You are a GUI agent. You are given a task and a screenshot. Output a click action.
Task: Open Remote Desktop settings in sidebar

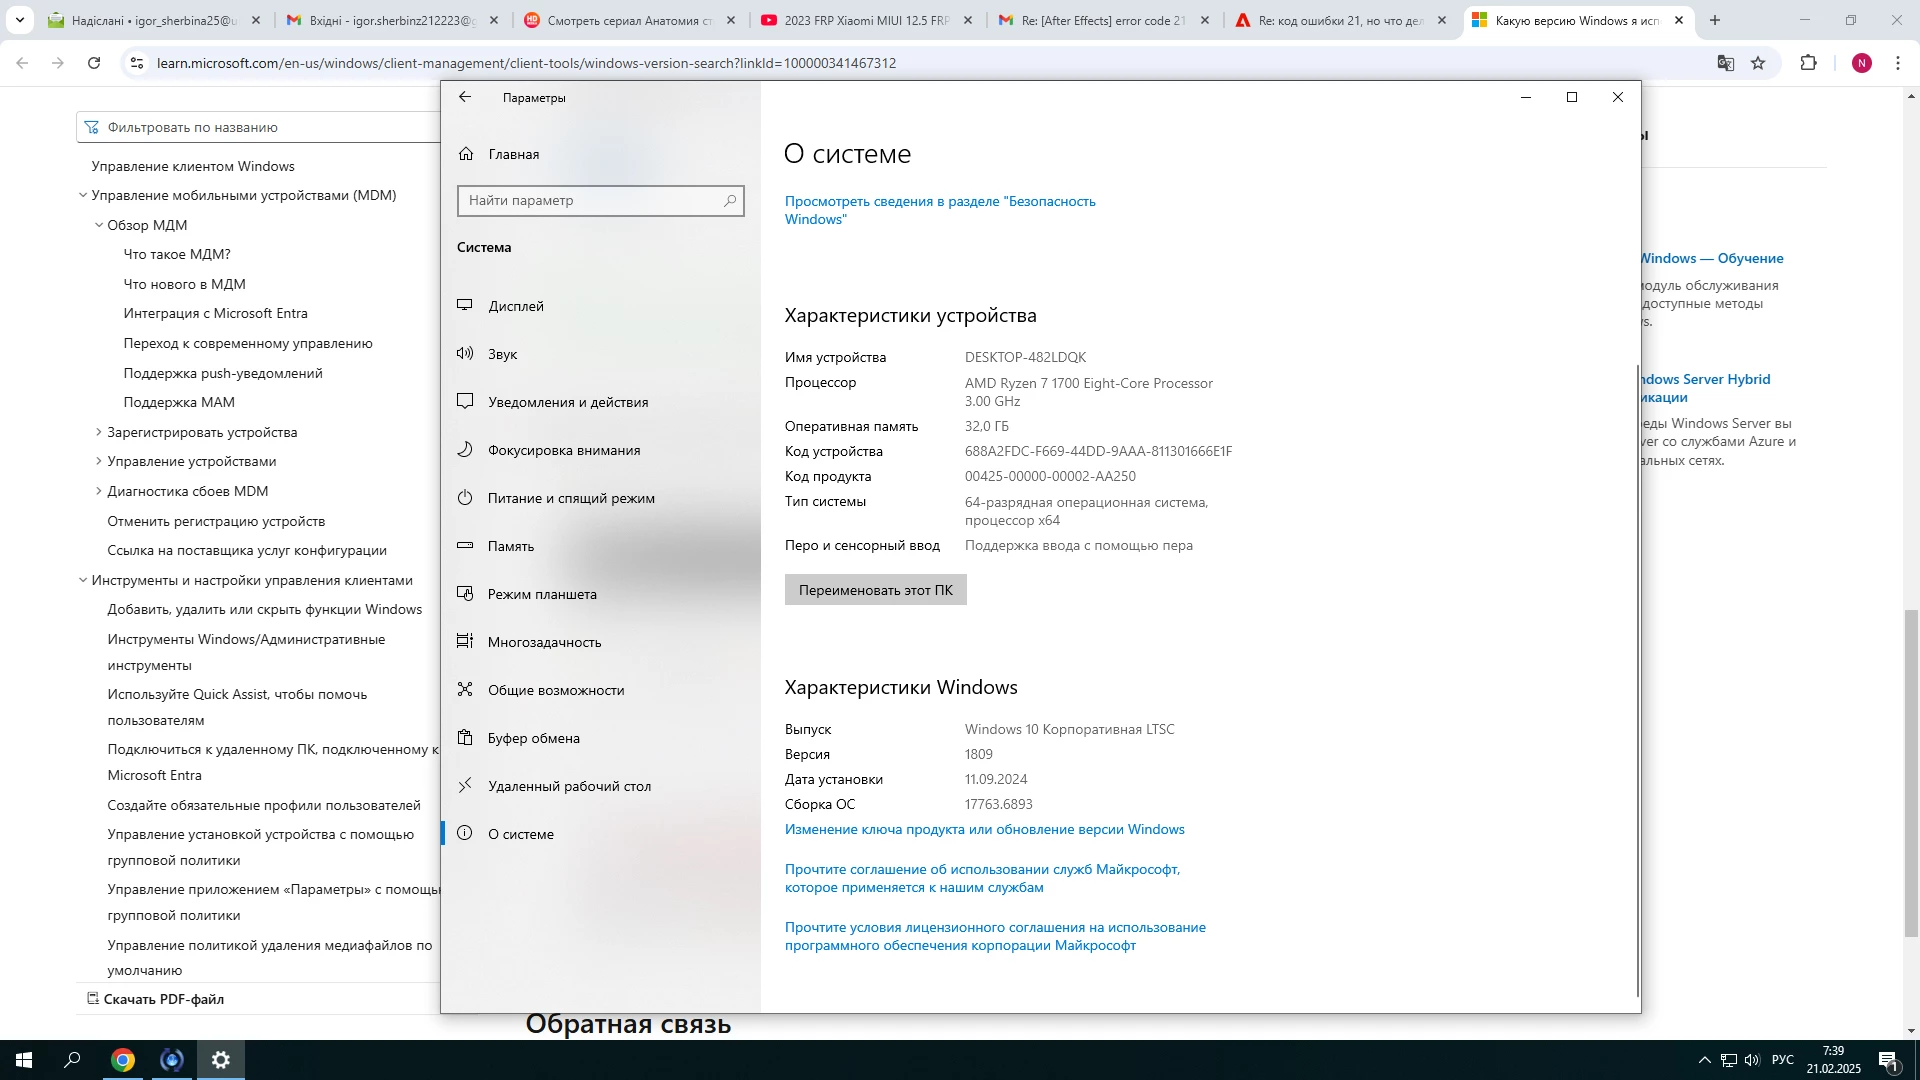click(569, 786)
